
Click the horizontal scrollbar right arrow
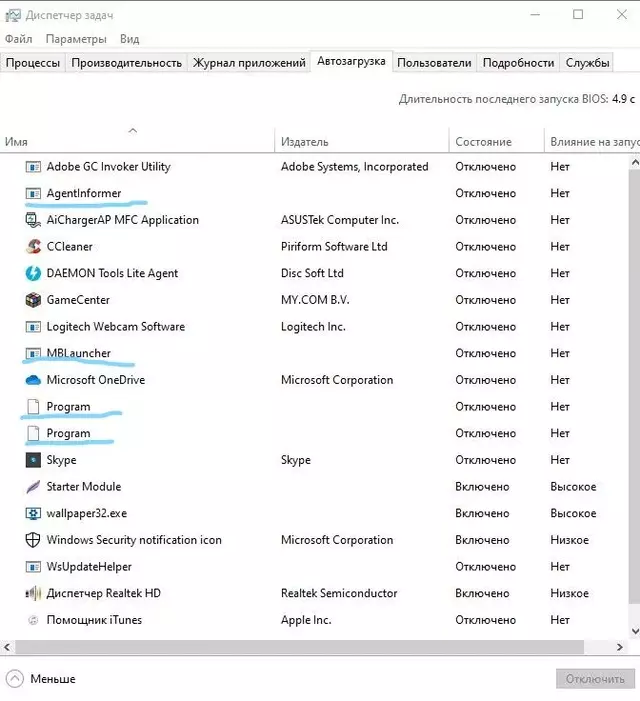[x=619, y=647]
